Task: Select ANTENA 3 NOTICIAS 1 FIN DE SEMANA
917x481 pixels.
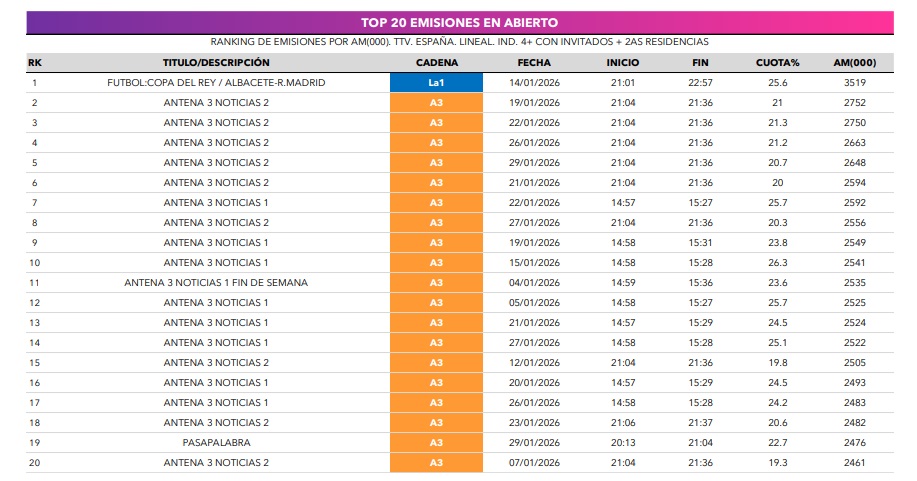Action: (216, 283)
